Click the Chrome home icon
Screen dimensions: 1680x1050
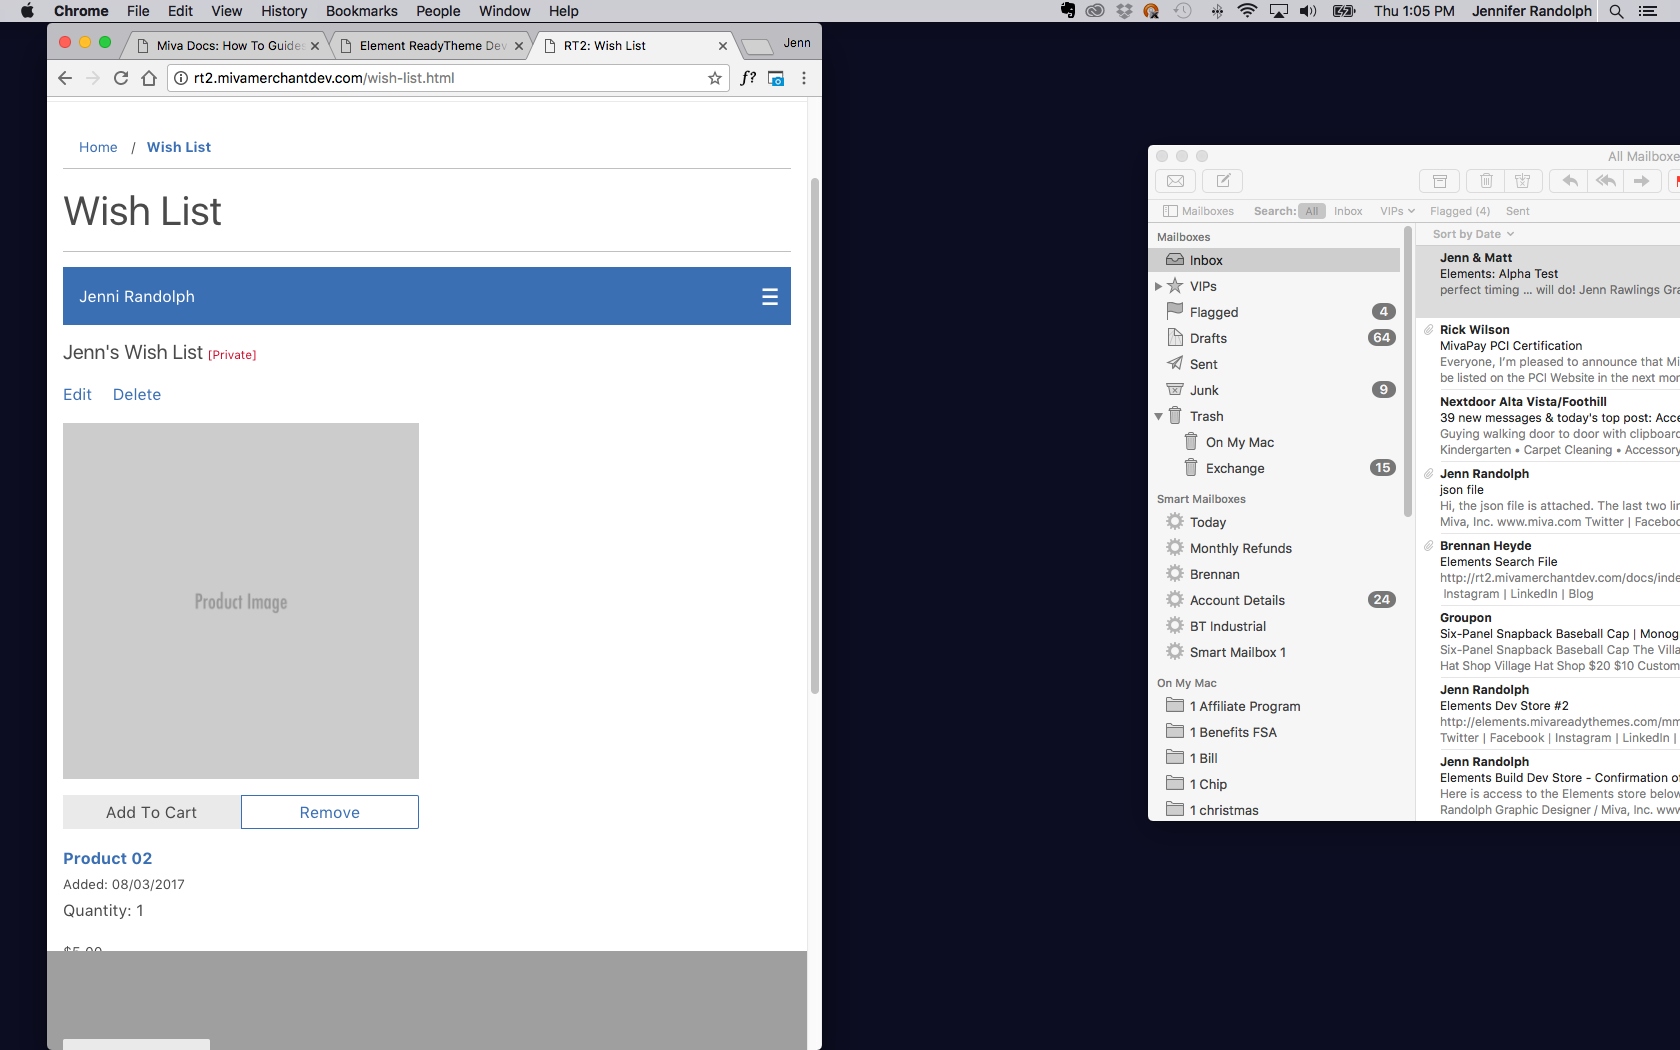[x=149, y=78]
